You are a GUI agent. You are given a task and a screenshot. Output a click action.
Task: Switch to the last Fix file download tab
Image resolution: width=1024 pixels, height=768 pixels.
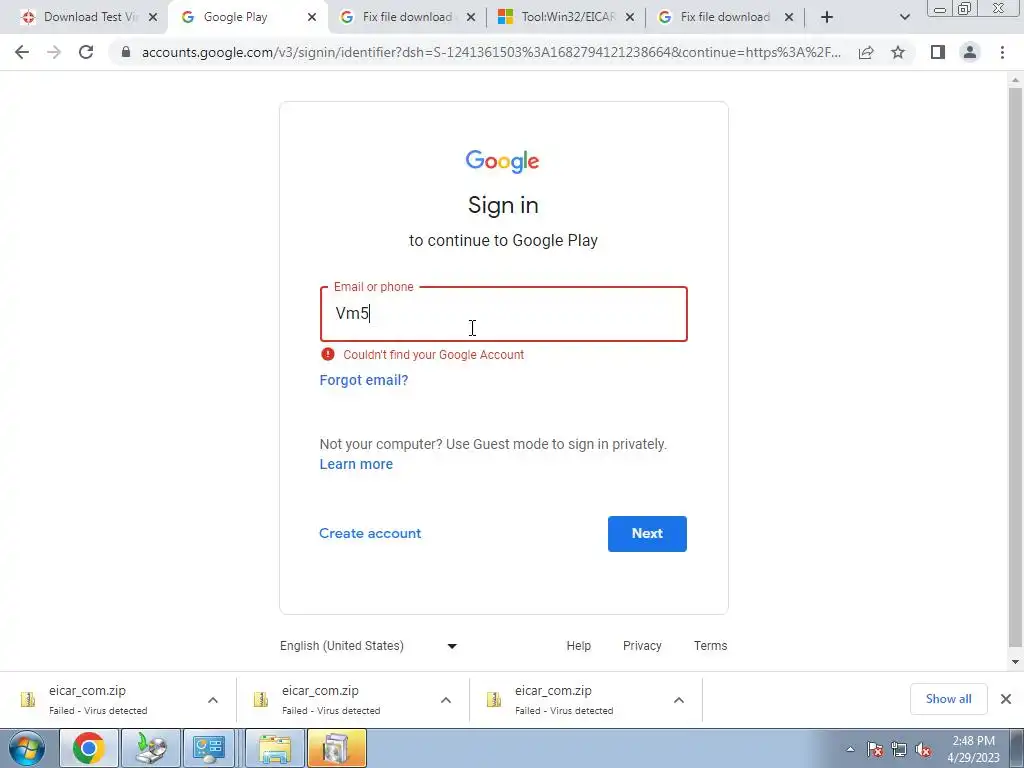pos(725,18)
